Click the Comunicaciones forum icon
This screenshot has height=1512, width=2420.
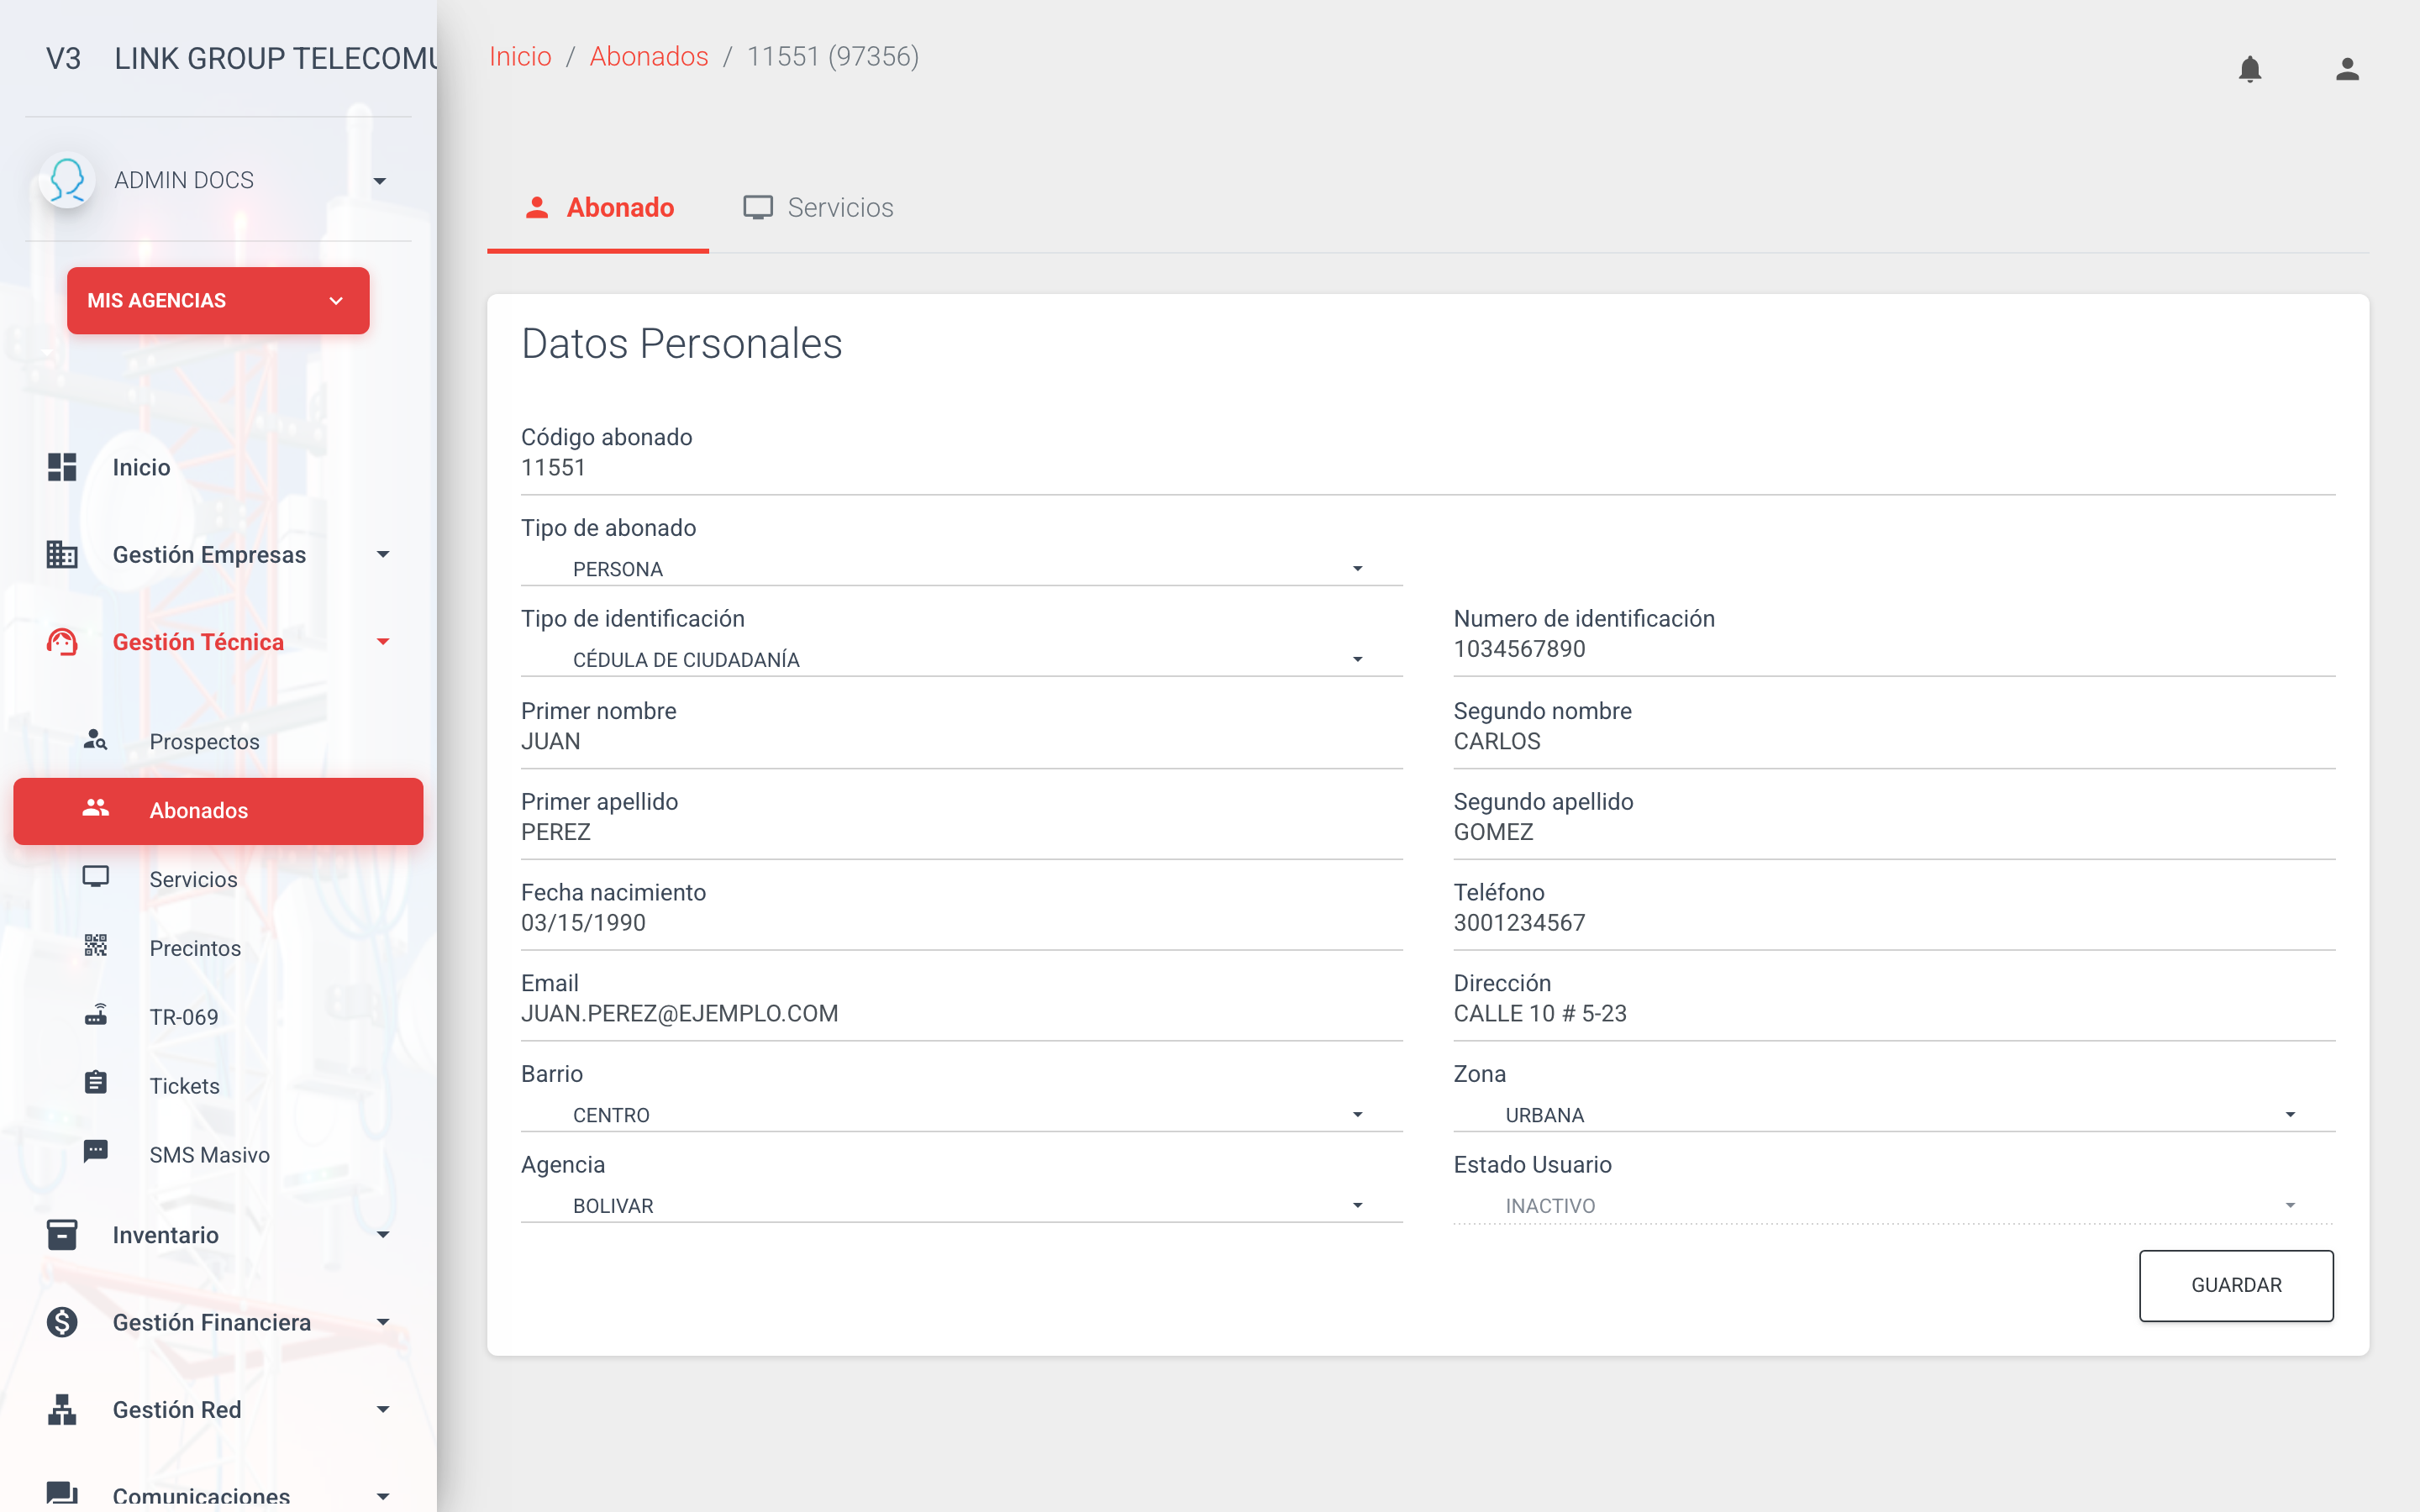(62, 1494)
